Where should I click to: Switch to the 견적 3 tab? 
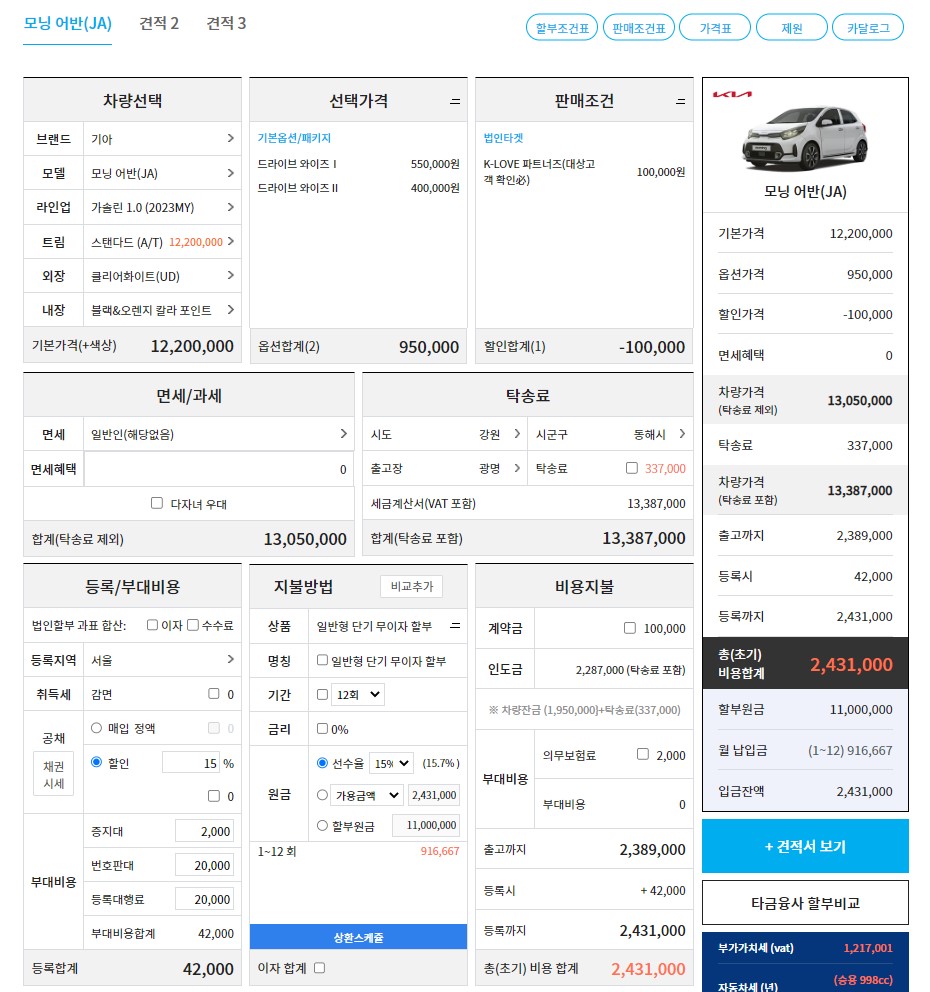(226, 23)
